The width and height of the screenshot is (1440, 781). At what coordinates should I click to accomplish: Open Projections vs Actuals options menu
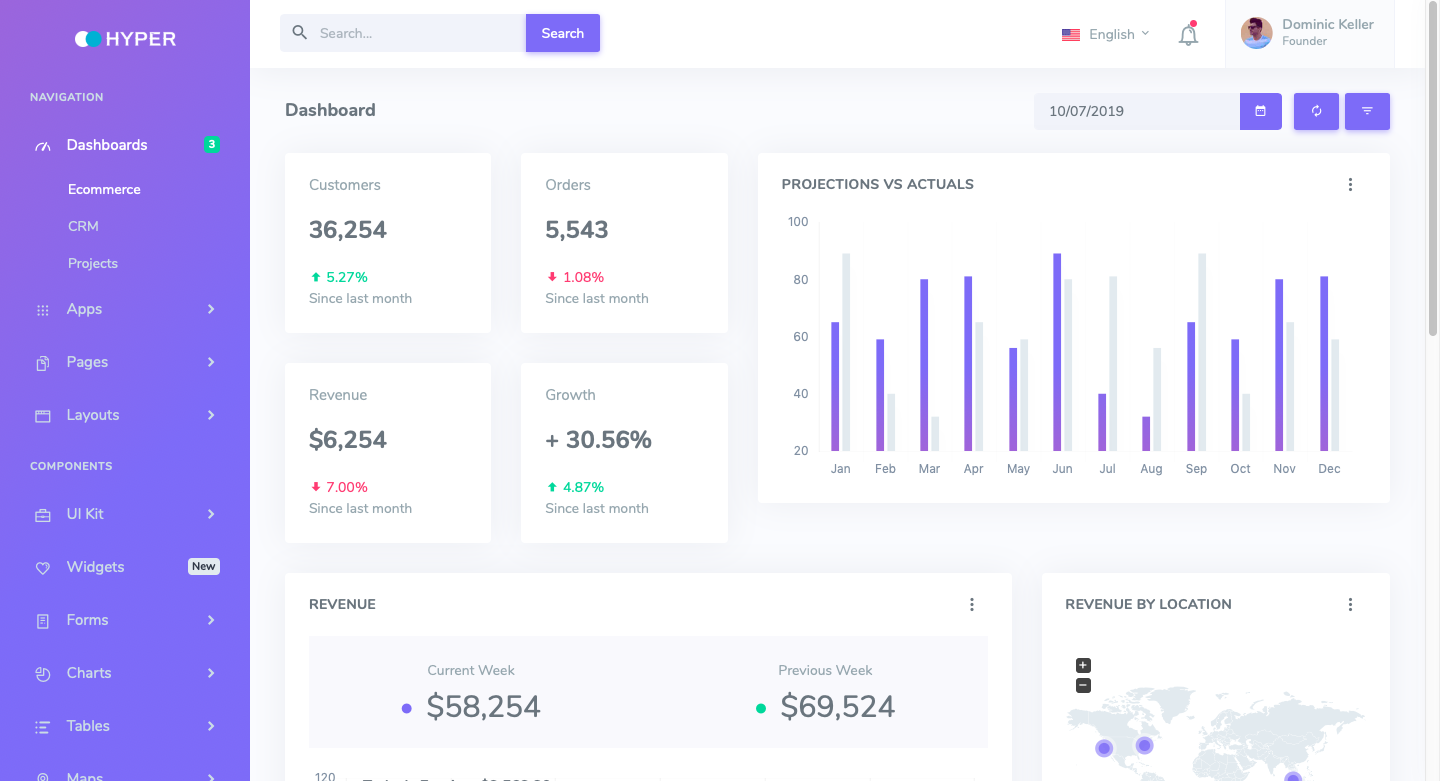(1350, 184)
